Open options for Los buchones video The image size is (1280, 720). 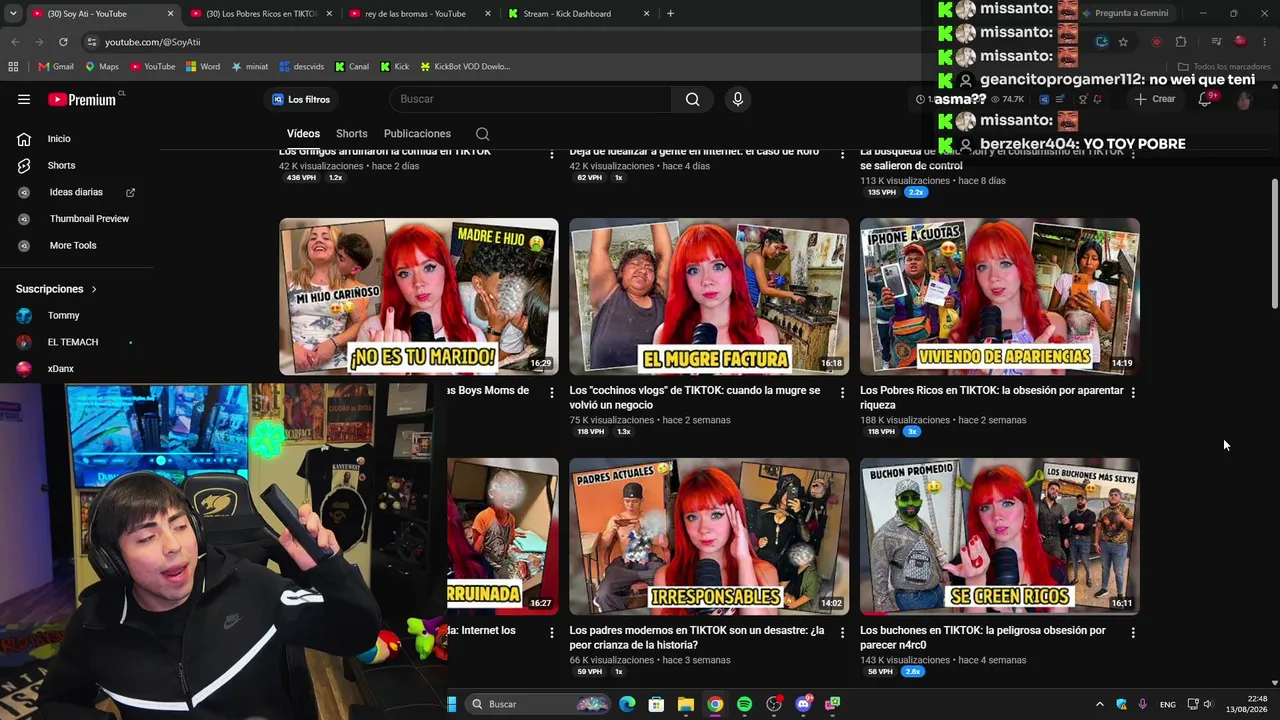(1133, 633)
